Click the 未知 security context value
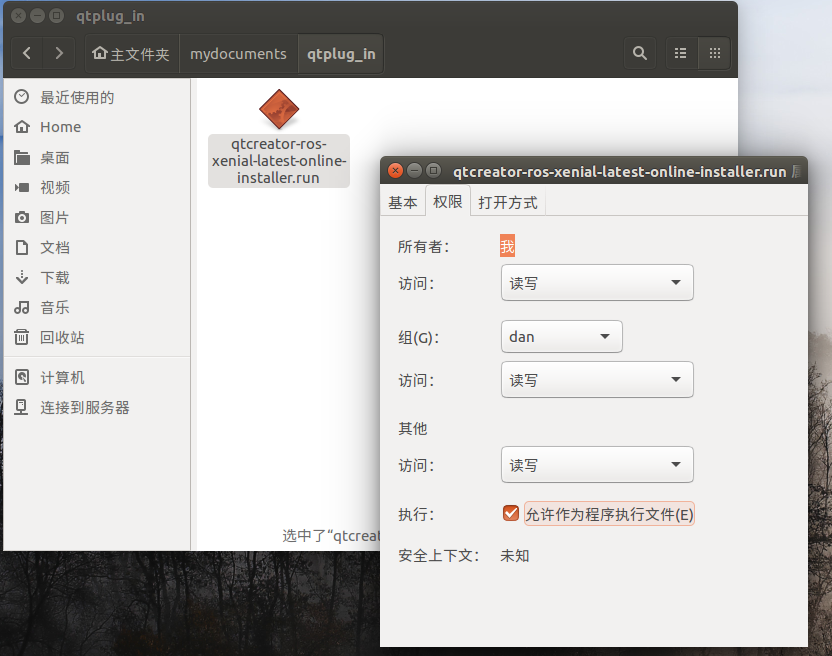The width and height of the screenshot is (832, 656). 515,556
